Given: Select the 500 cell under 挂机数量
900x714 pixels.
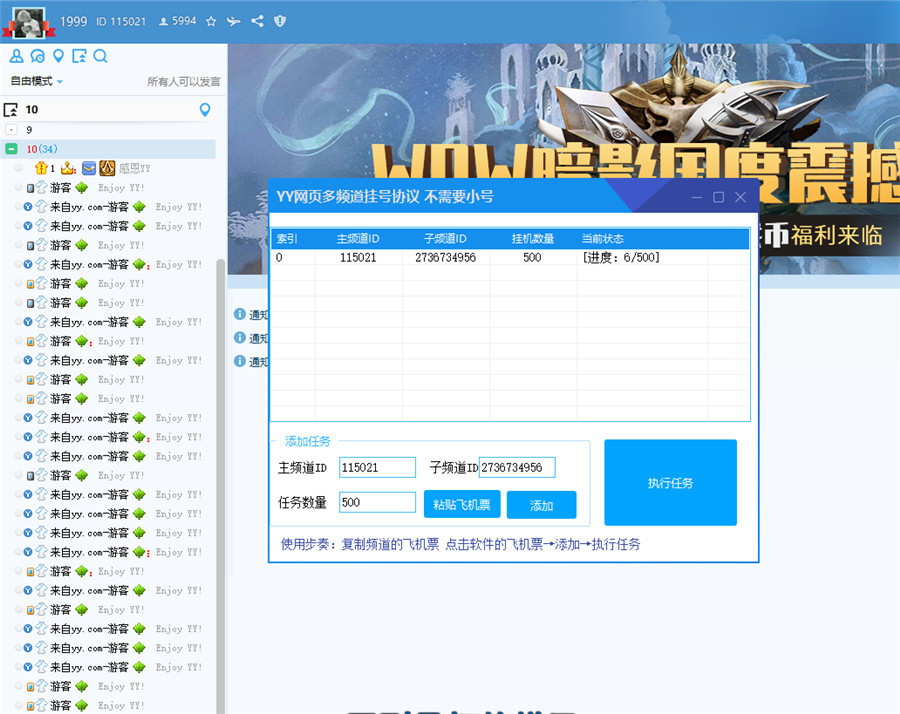Looking at the screenshot, I should click(532, 257).
